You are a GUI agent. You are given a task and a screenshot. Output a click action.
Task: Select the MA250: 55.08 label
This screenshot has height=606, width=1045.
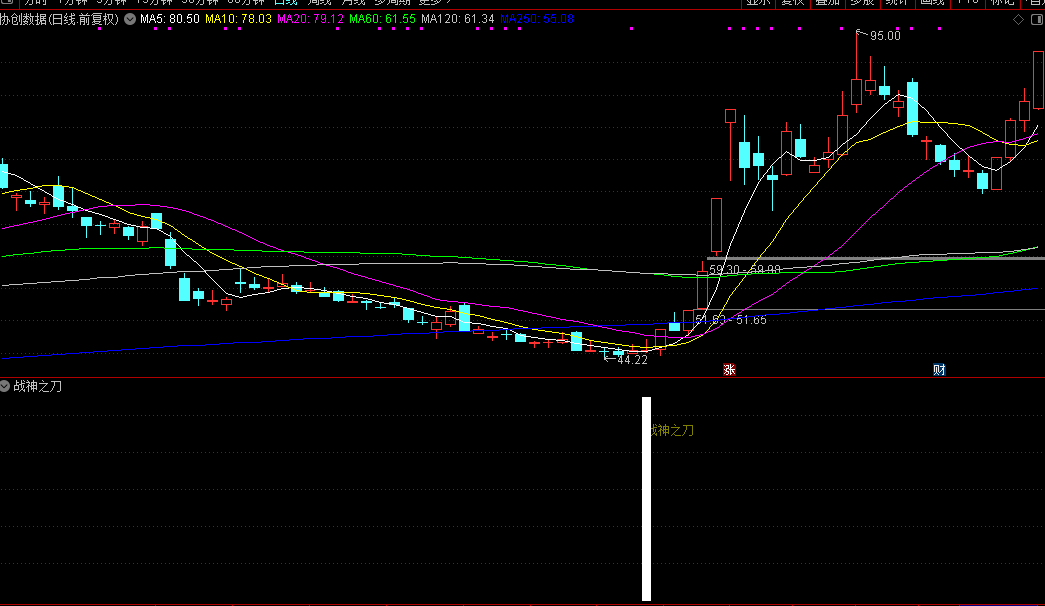(536, 19)
